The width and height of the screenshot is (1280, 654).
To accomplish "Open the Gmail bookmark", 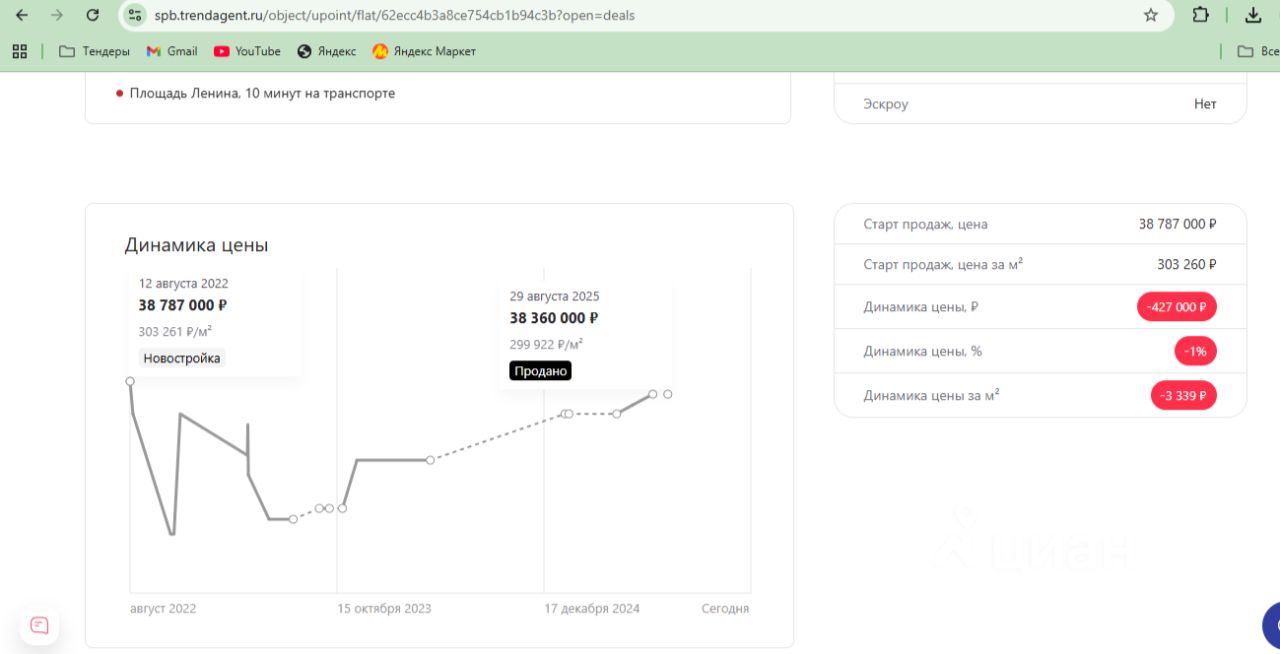I will tap(172, 51).
